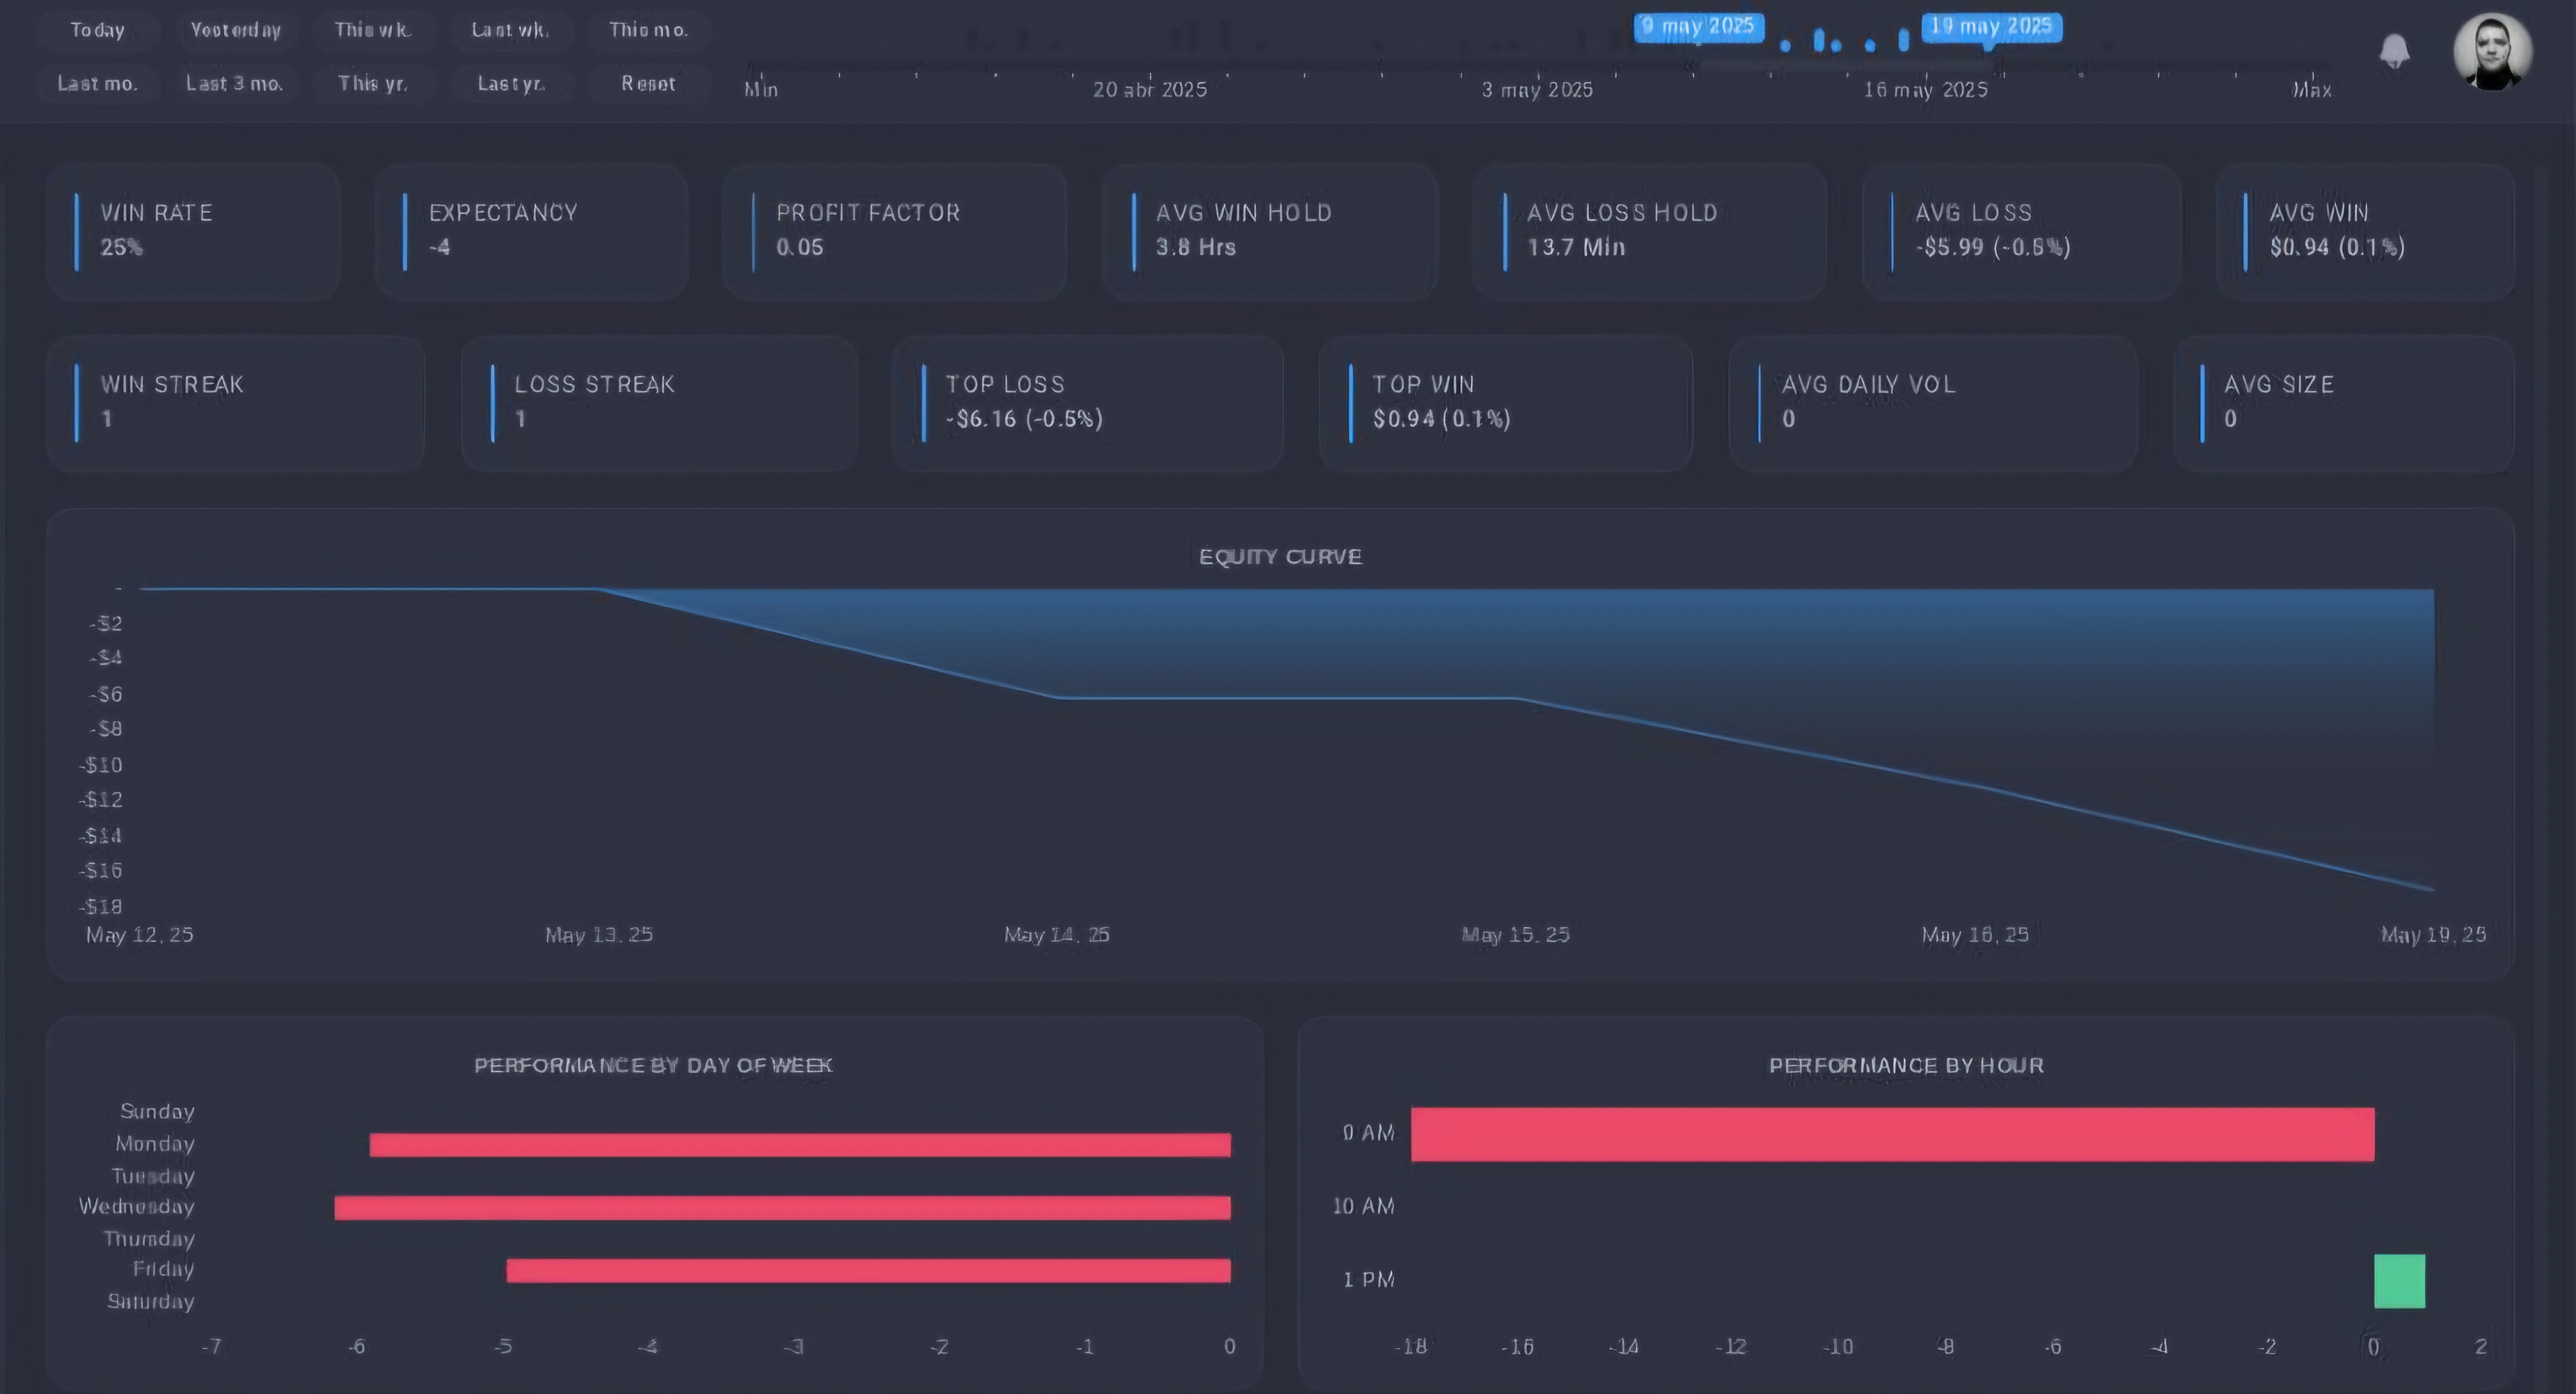Click the green 1 PM bar
Viewport: 2576px width, 1394px height.
pos(2399,1280)
